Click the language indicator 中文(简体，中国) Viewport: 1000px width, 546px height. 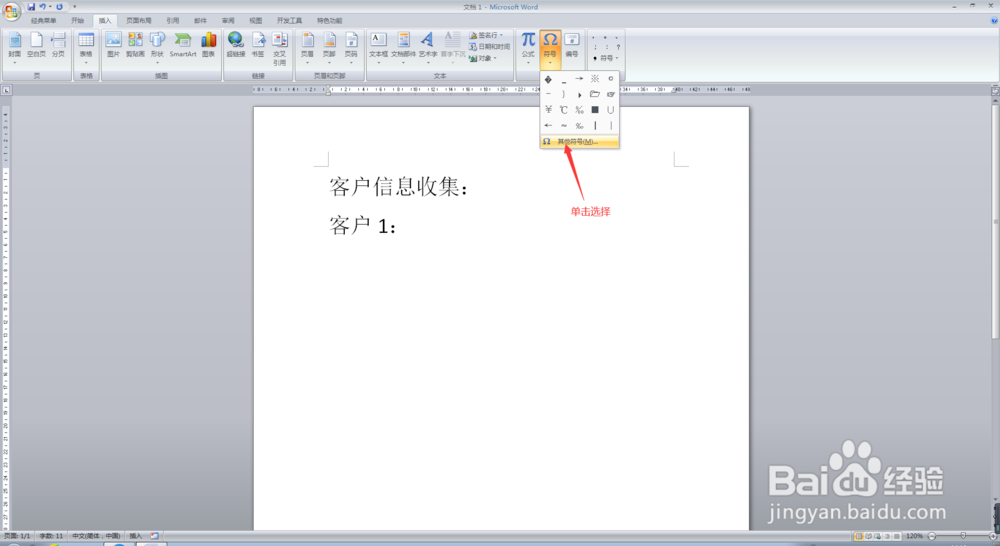tap(96, 536)
